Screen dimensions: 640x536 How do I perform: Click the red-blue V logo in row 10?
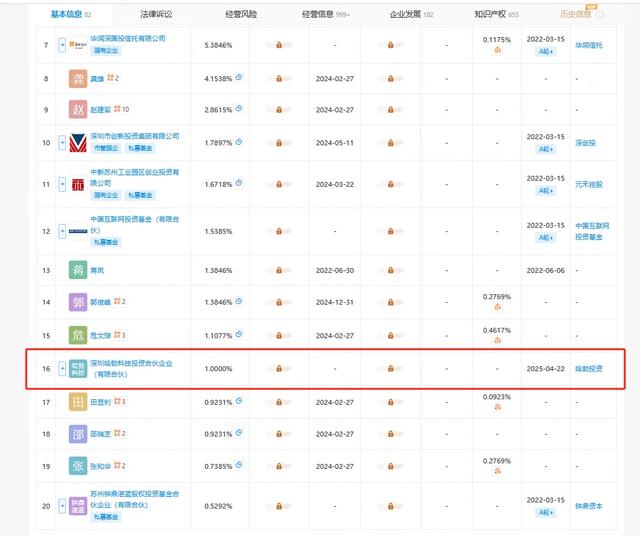point(78,143)
